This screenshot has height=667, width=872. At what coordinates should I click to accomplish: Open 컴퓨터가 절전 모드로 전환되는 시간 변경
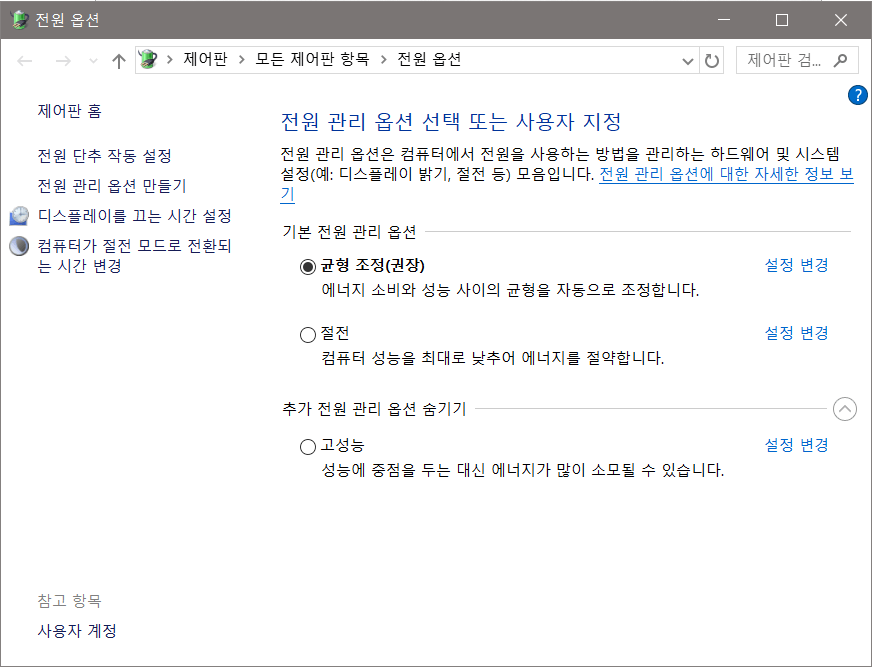coord(135,255)
